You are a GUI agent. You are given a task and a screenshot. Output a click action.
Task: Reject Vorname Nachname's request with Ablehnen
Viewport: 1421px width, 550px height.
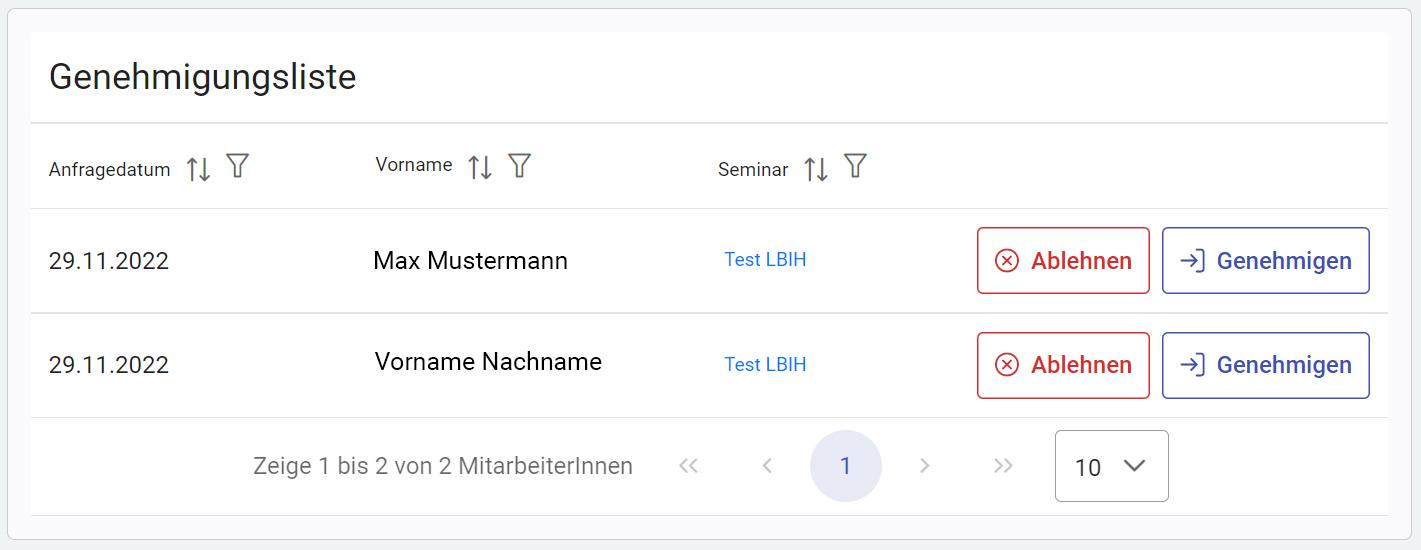pos(1063,365)
